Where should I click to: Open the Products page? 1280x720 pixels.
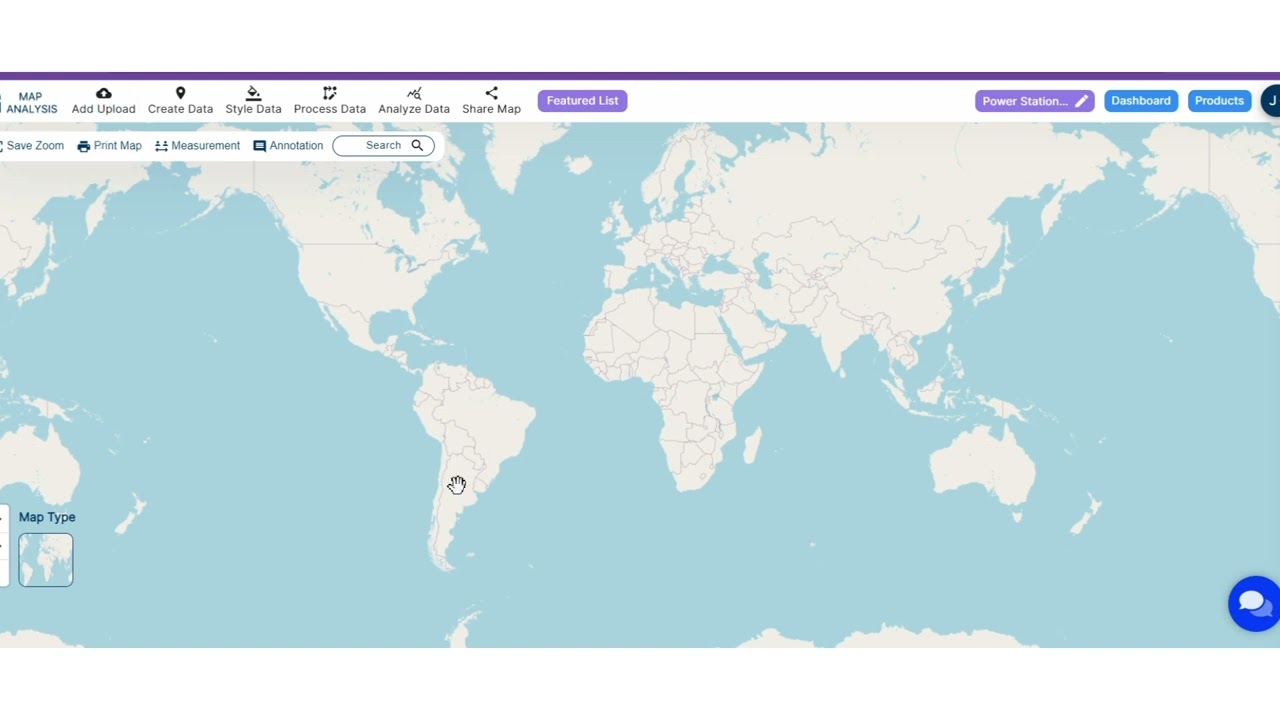1219,101
